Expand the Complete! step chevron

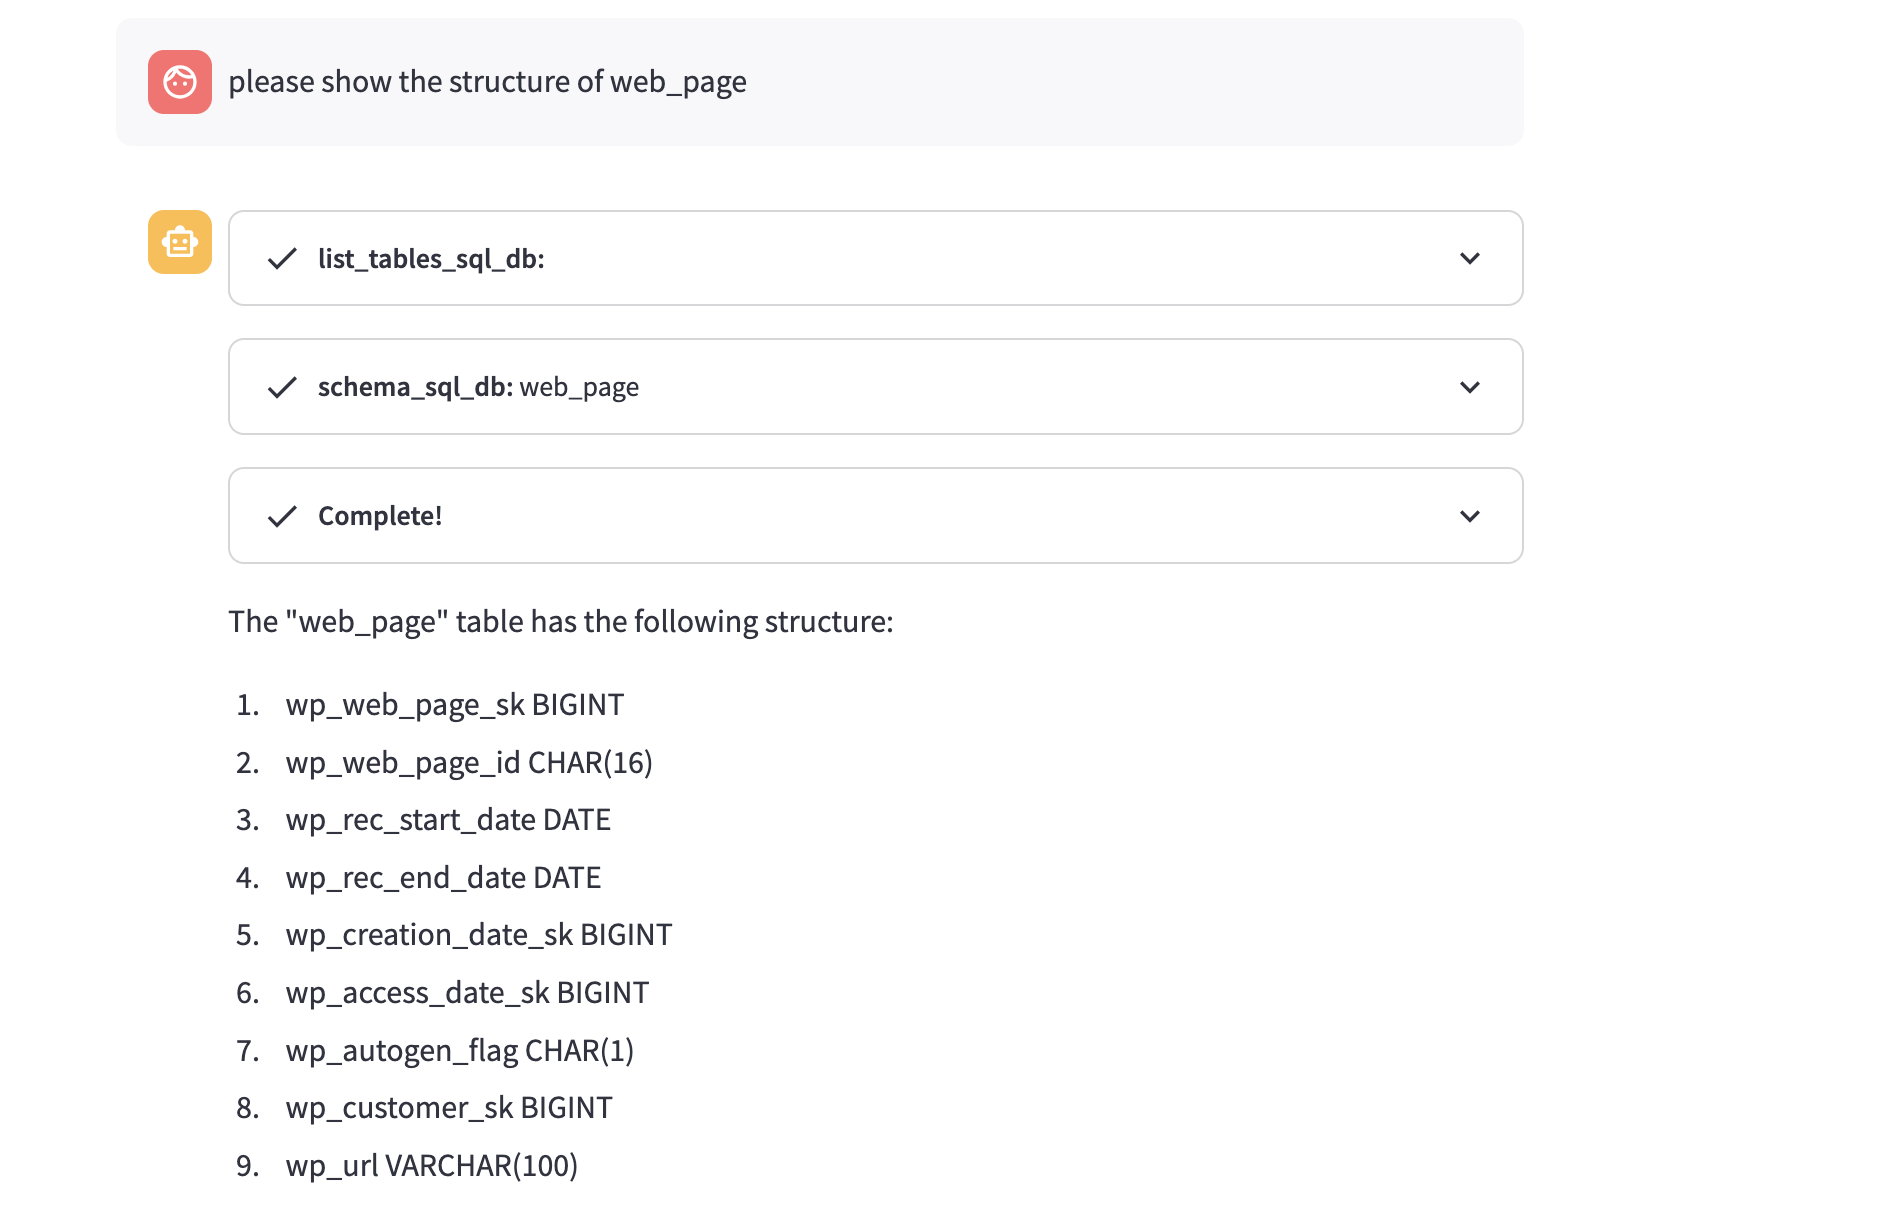1469,516
